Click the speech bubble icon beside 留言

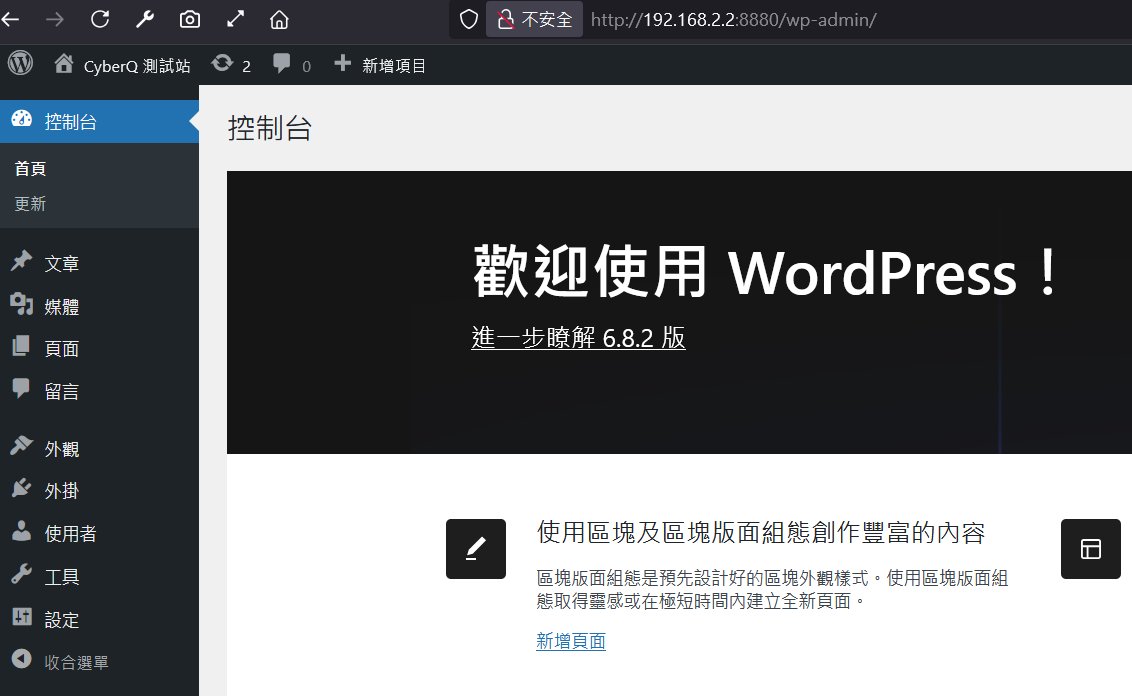point(22,388)
